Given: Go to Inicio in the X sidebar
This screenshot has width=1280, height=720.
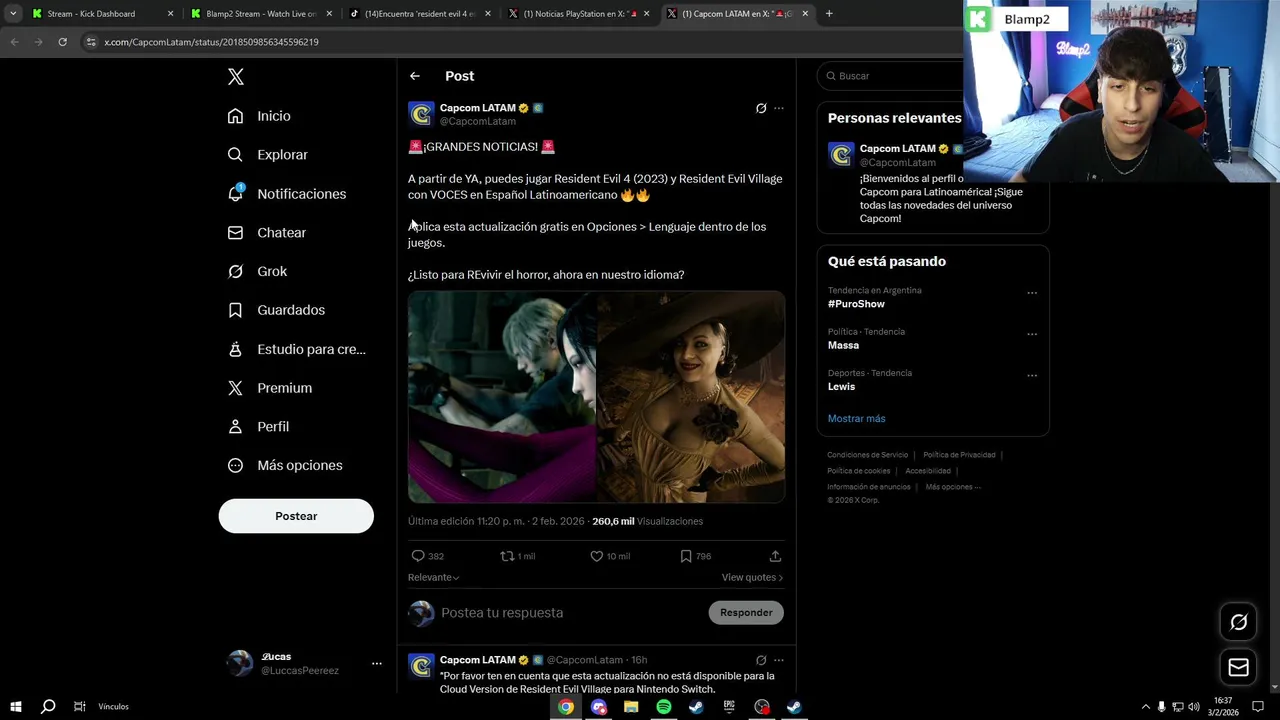Looking at the screenshot, I should (259, 116).
